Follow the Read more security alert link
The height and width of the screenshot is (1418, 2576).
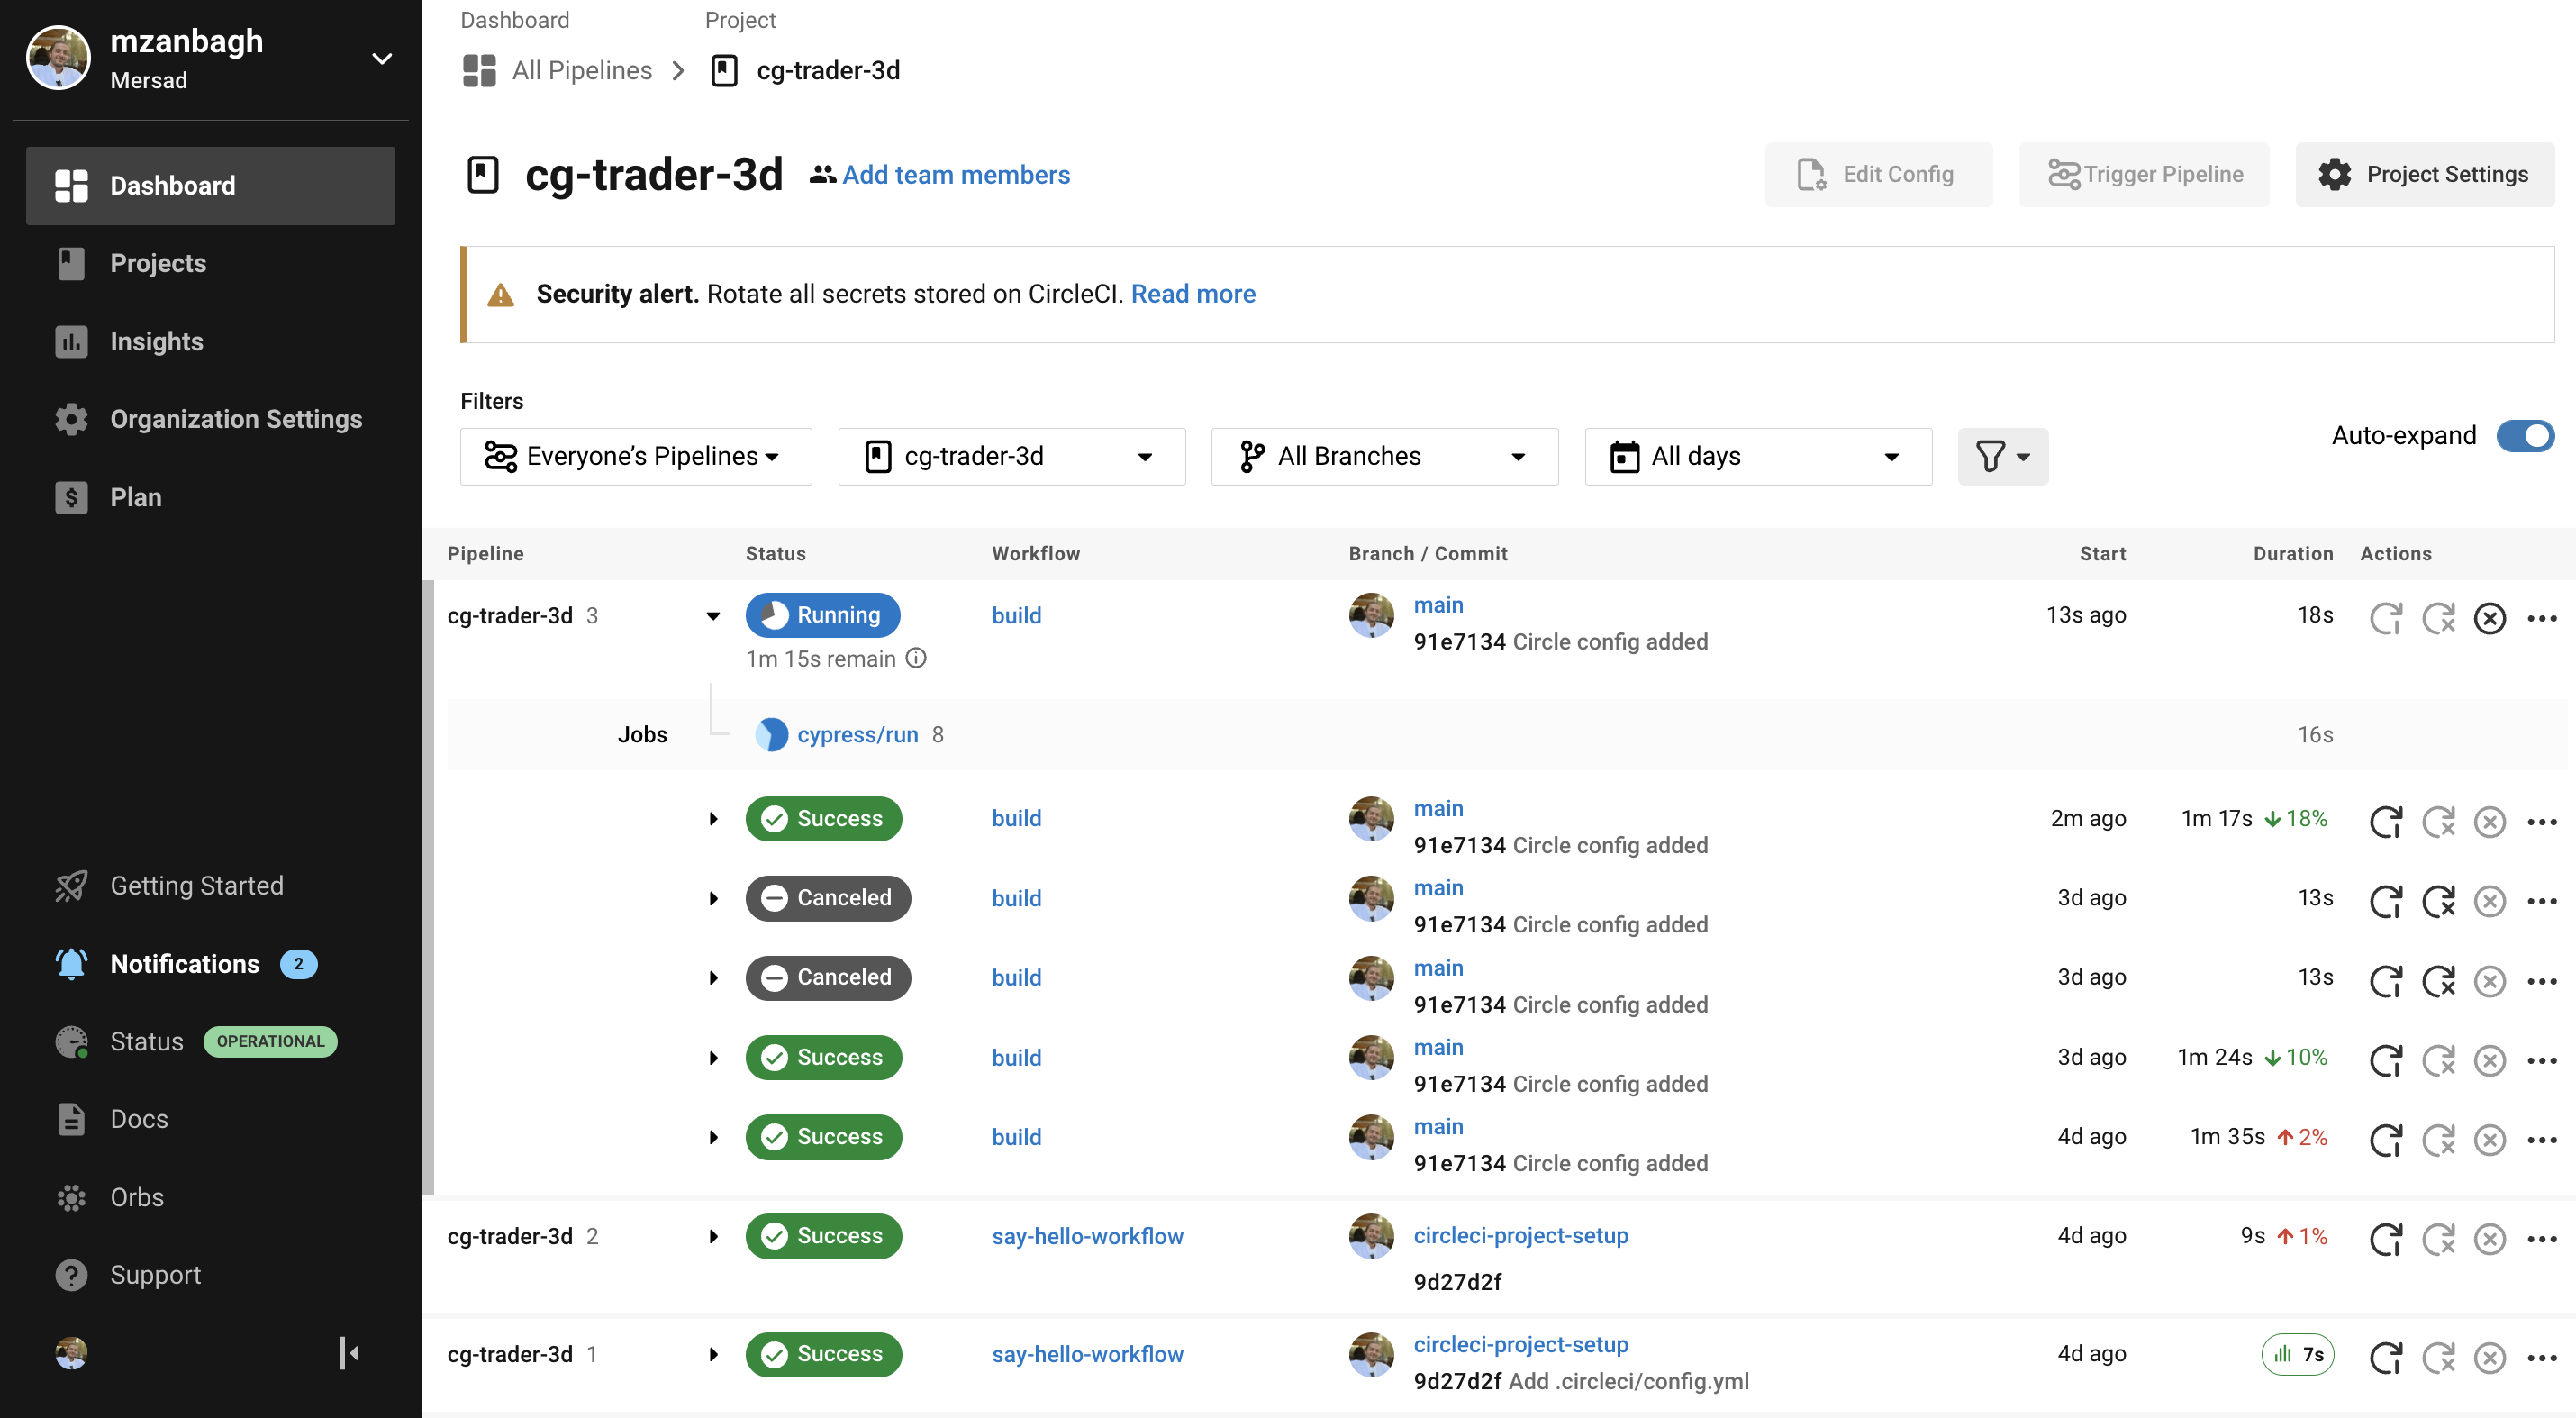(x=1192, y=294)
